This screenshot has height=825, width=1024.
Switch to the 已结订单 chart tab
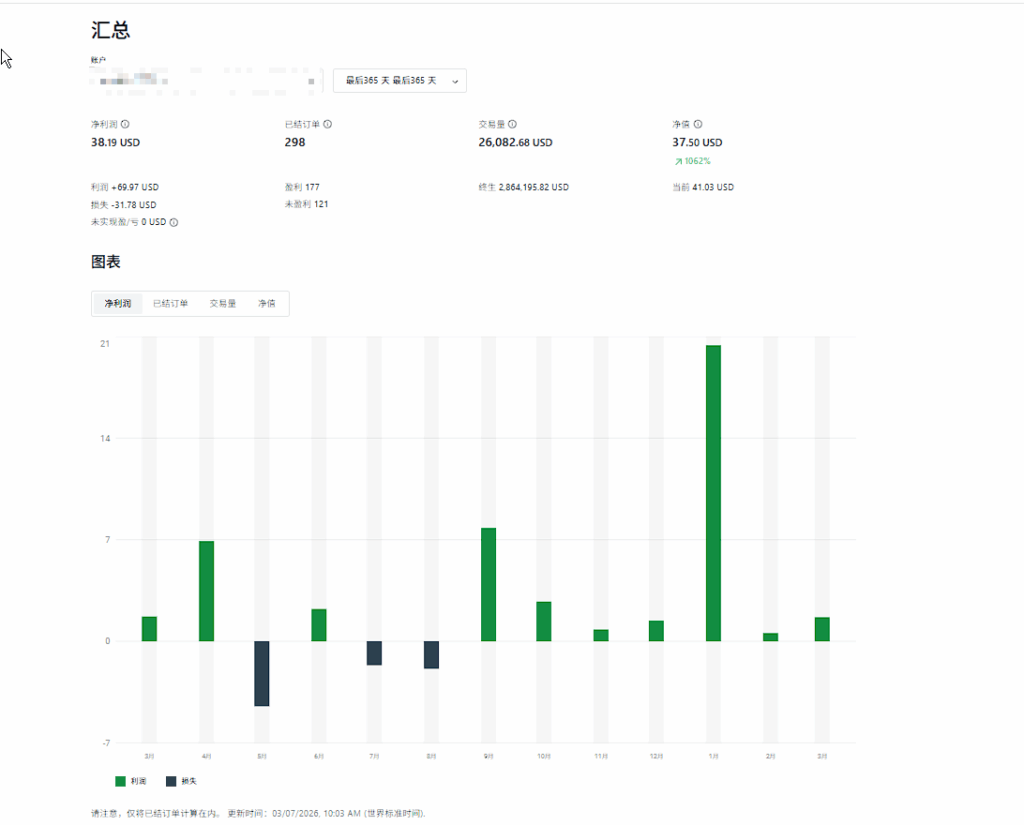pos(170,303)
